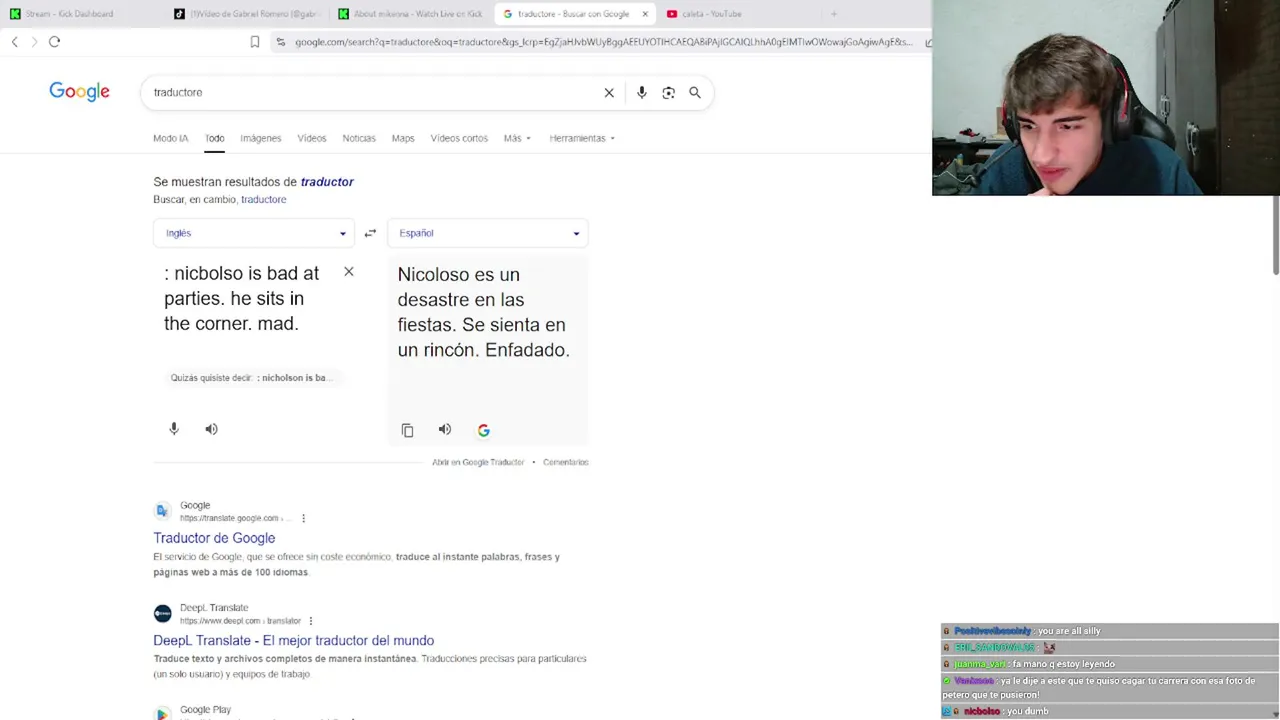The height and width of the screenshot is (720, 1280).
Task: Click the translator microphone input icon
Action: (174, 429)
